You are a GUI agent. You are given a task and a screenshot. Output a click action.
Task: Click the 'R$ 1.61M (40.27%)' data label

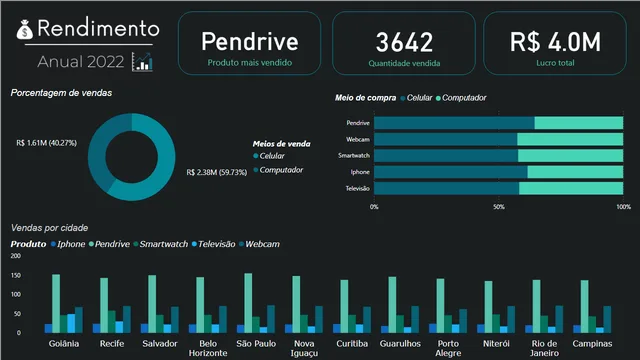pos(47,143)
